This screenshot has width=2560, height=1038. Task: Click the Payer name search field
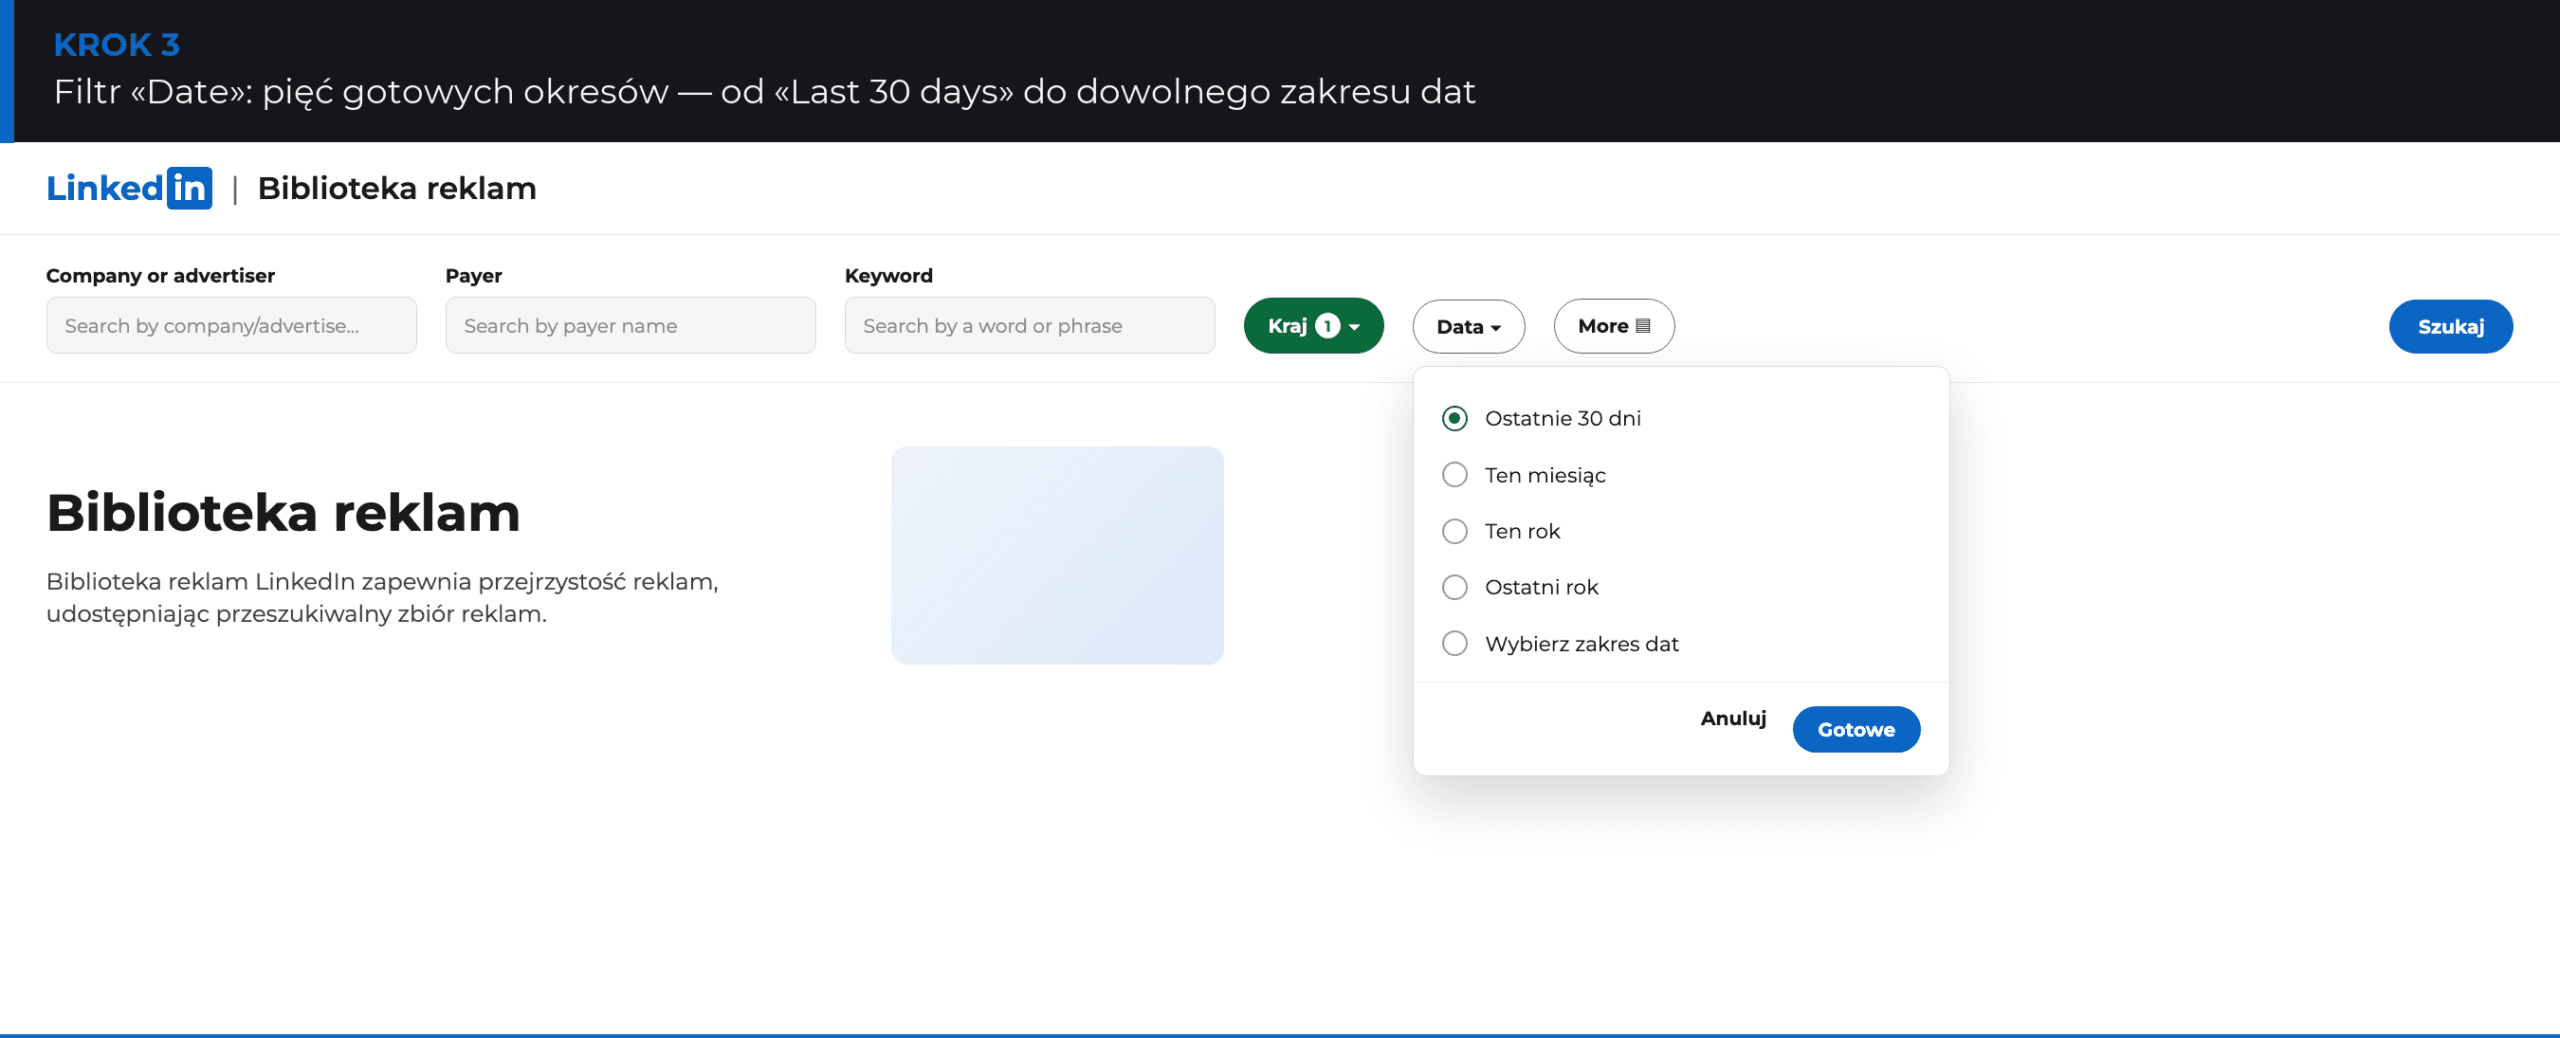(630, 325)
